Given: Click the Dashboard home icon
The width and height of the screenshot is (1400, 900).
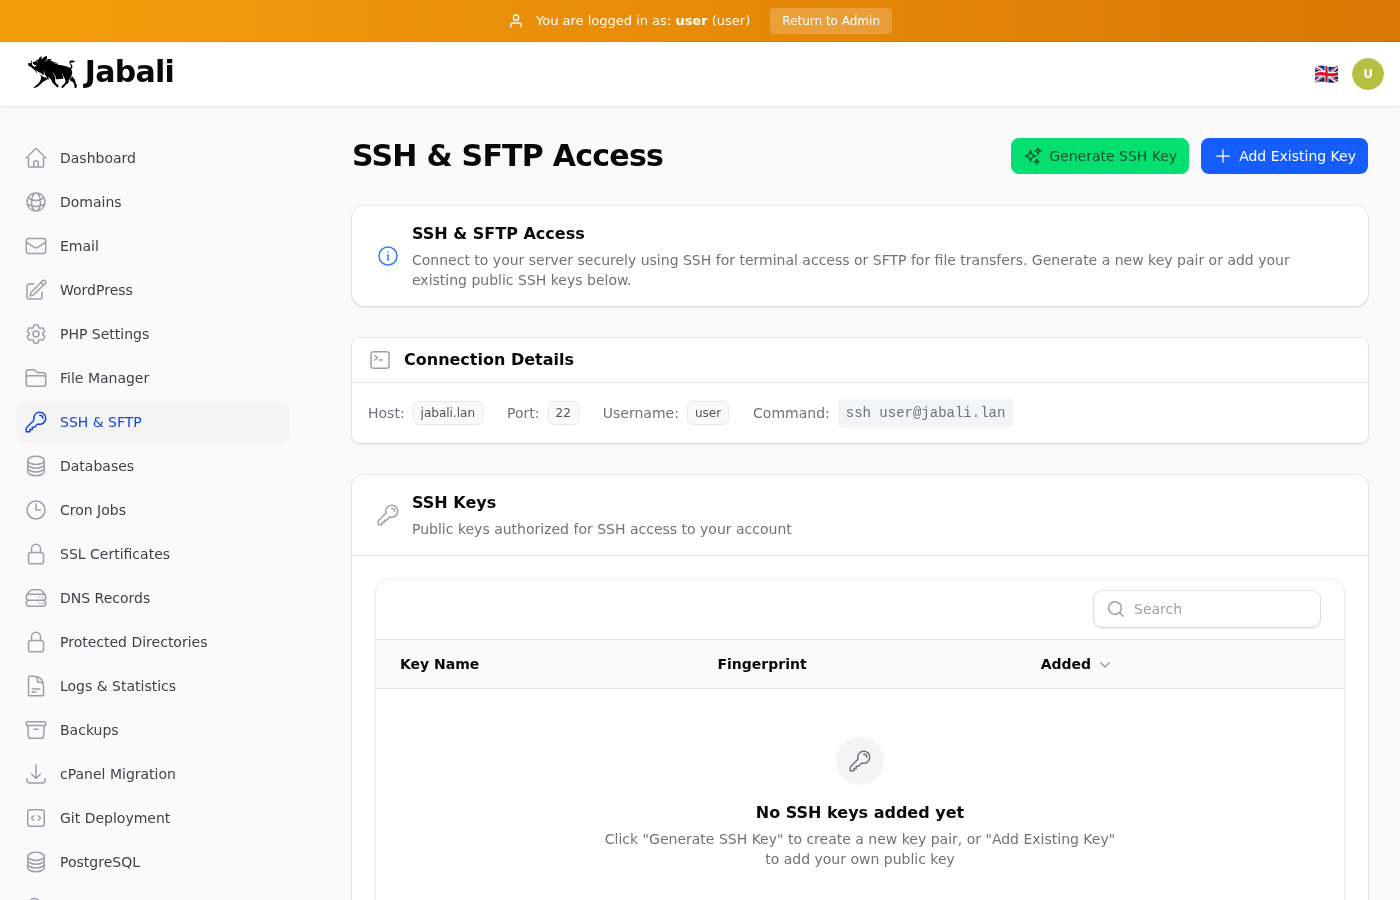Looking at the screenshot, I should coord(36,158).
